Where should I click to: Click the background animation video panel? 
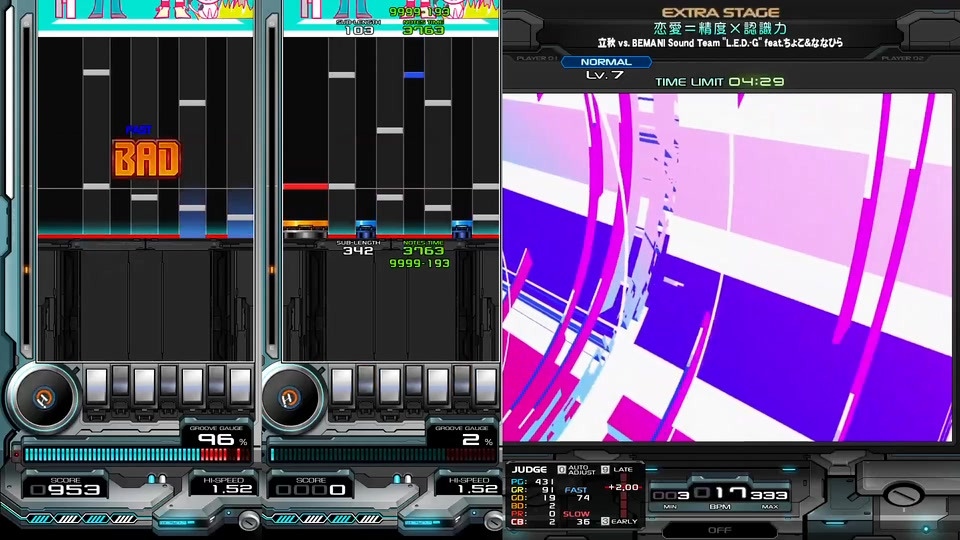pos(727,267)
